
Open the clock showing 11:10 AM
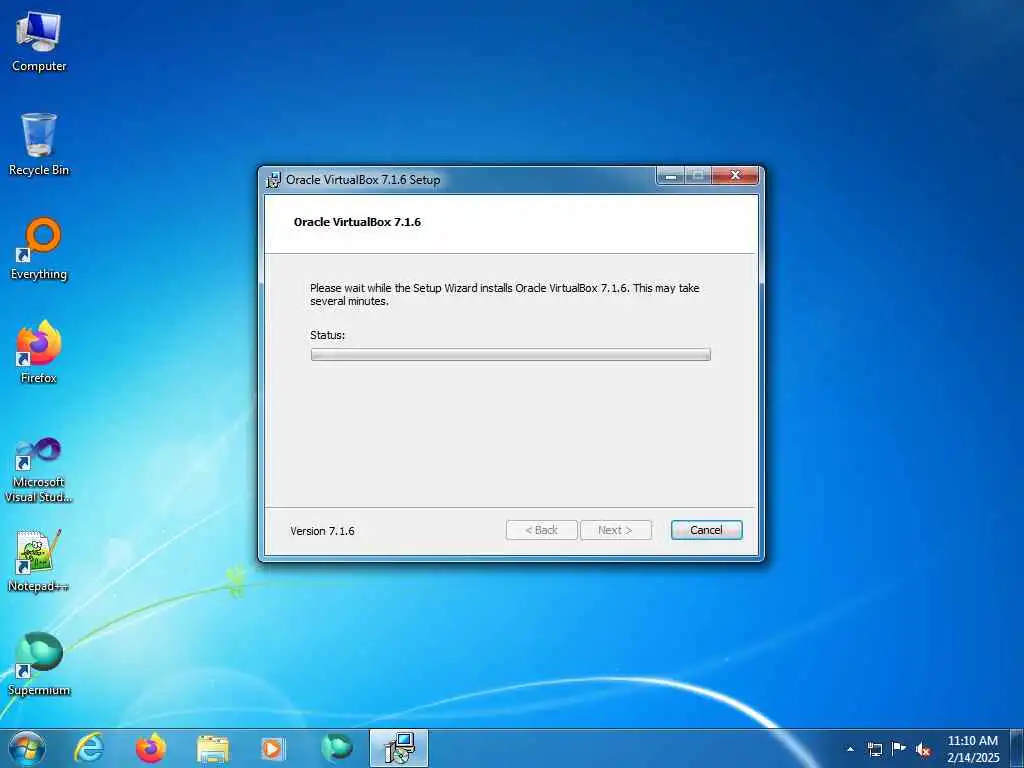[973, 748]
